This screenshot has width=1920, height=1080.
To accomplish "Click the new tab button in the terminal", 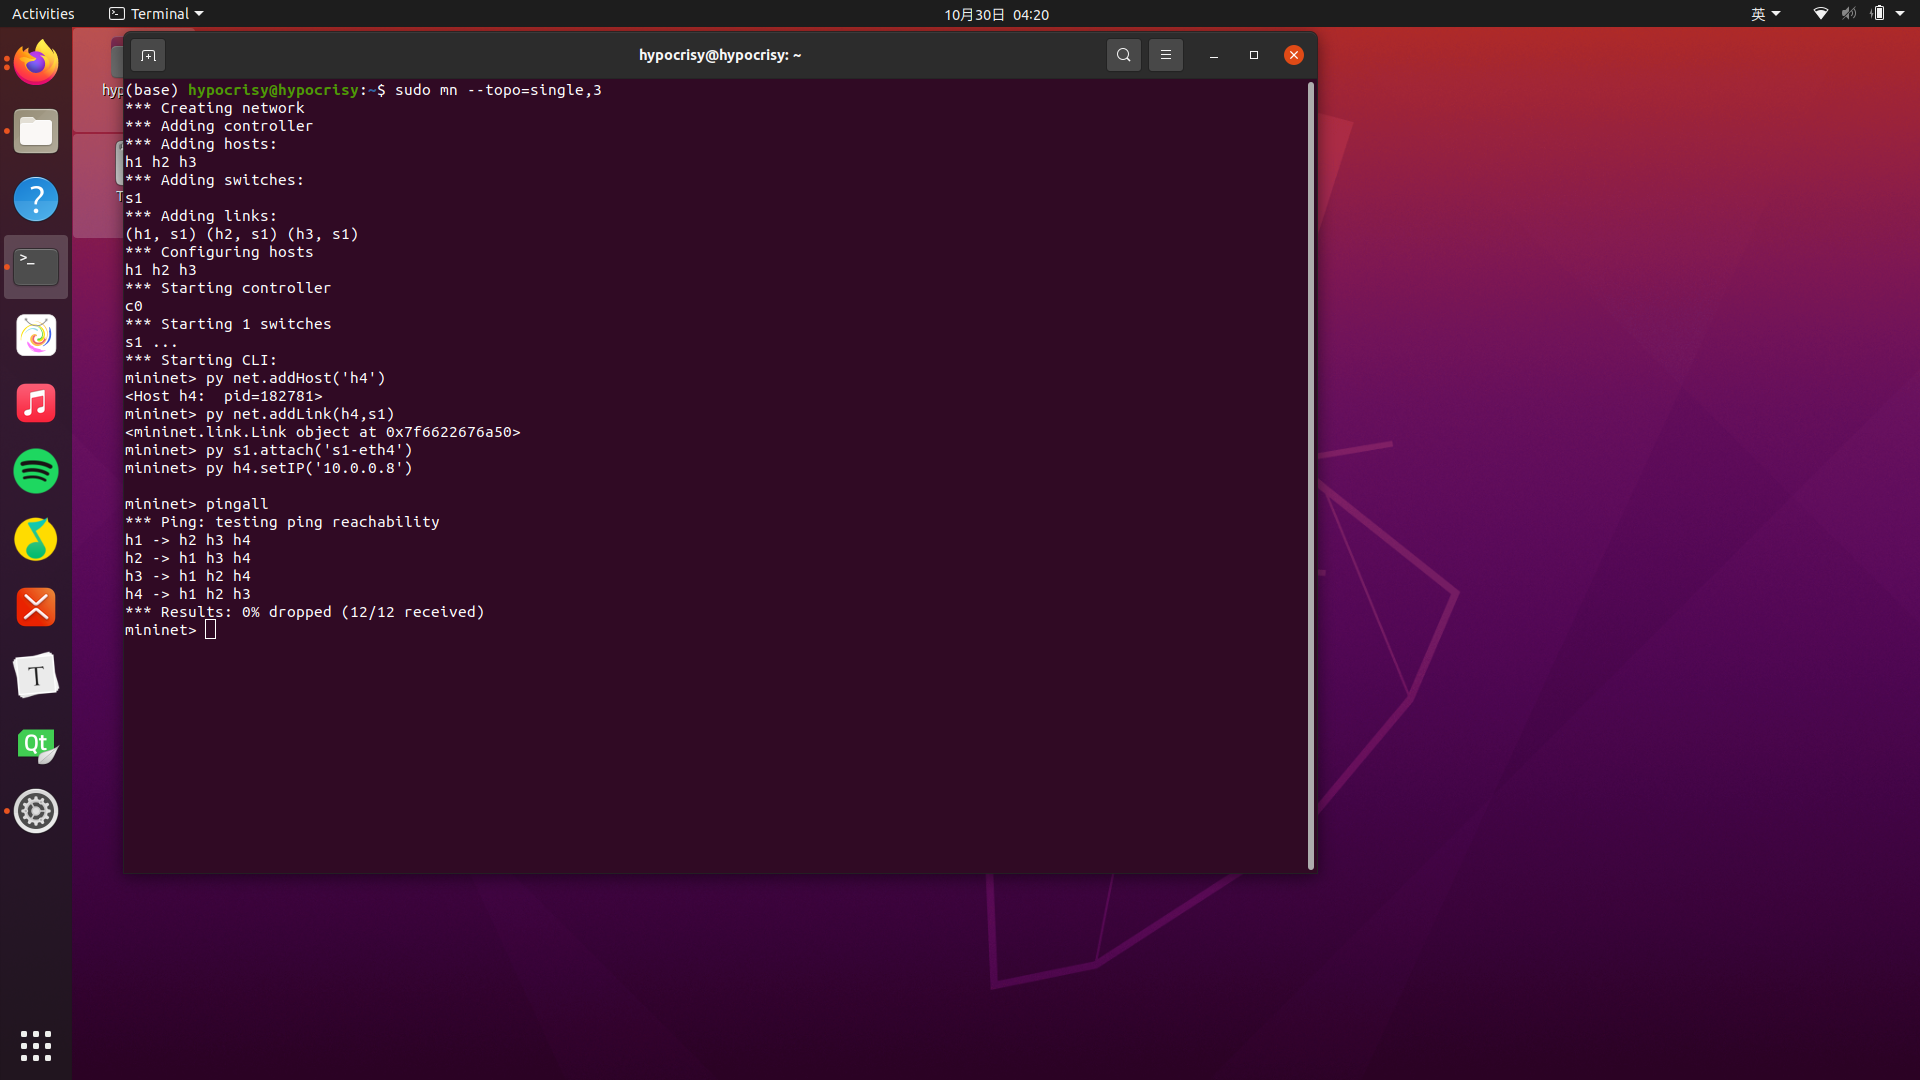I will pos(148,55).
